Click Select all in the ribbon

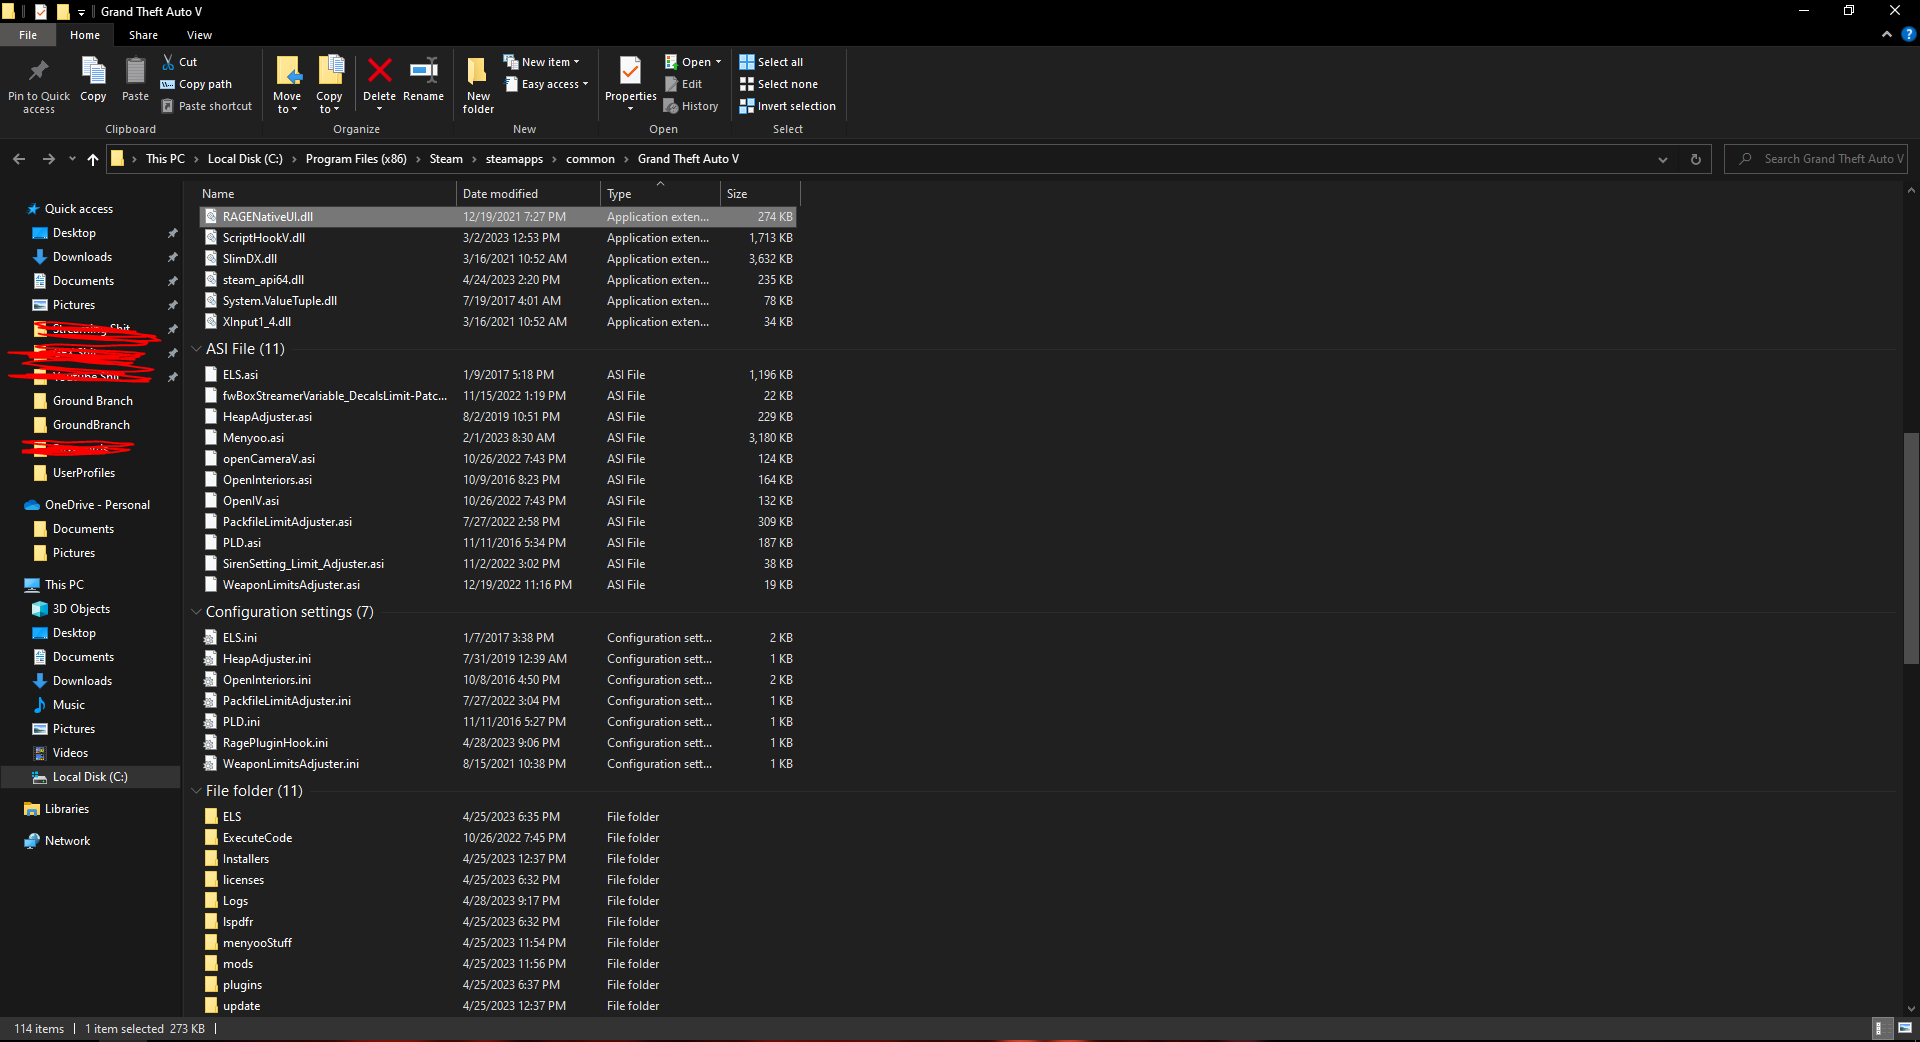tap(771, 62)
